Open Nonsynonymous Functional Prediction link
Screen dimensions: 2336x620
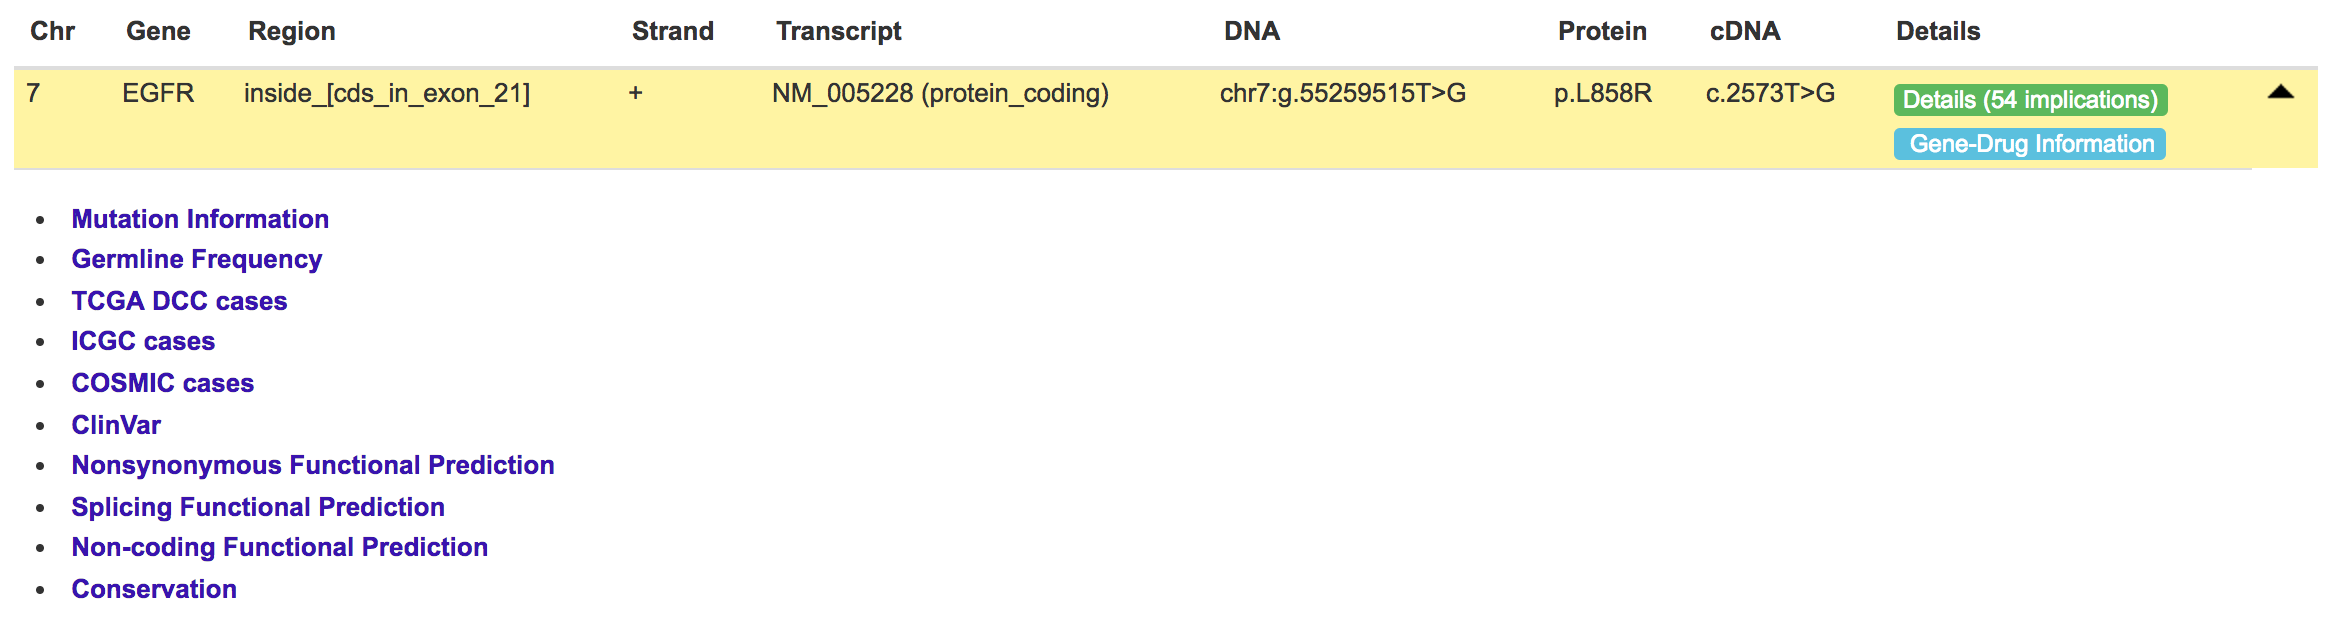coord(313,465)
